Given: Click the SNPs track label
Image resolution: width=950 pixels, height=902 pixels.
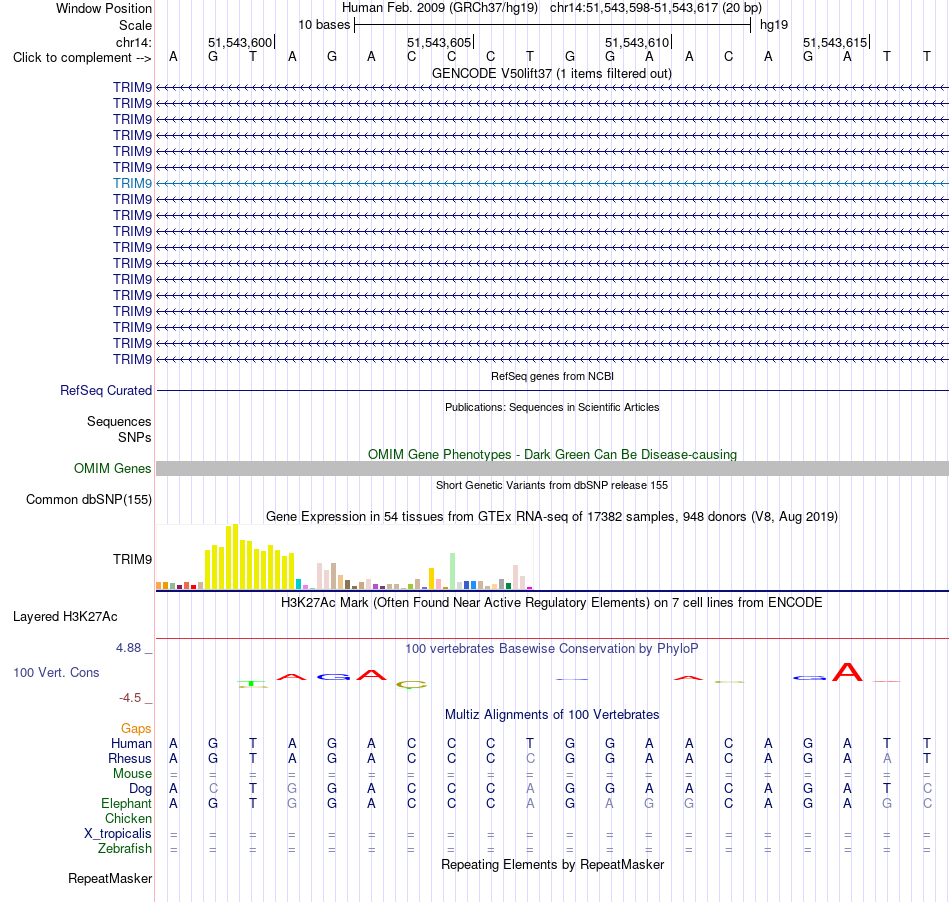Looking at the screenshot, I should 135,437.
